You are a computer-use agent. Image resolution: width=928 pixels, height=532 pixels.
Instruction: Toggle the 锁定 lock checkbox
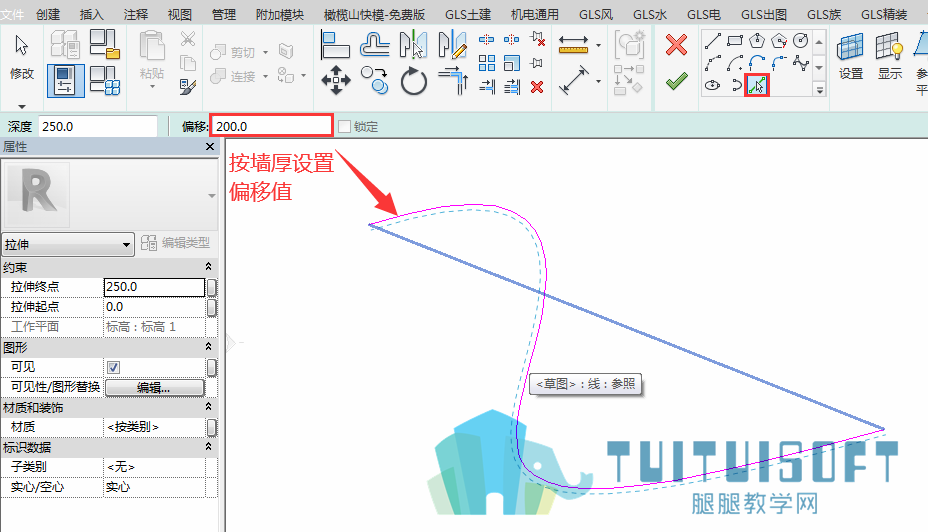point(344,127)
